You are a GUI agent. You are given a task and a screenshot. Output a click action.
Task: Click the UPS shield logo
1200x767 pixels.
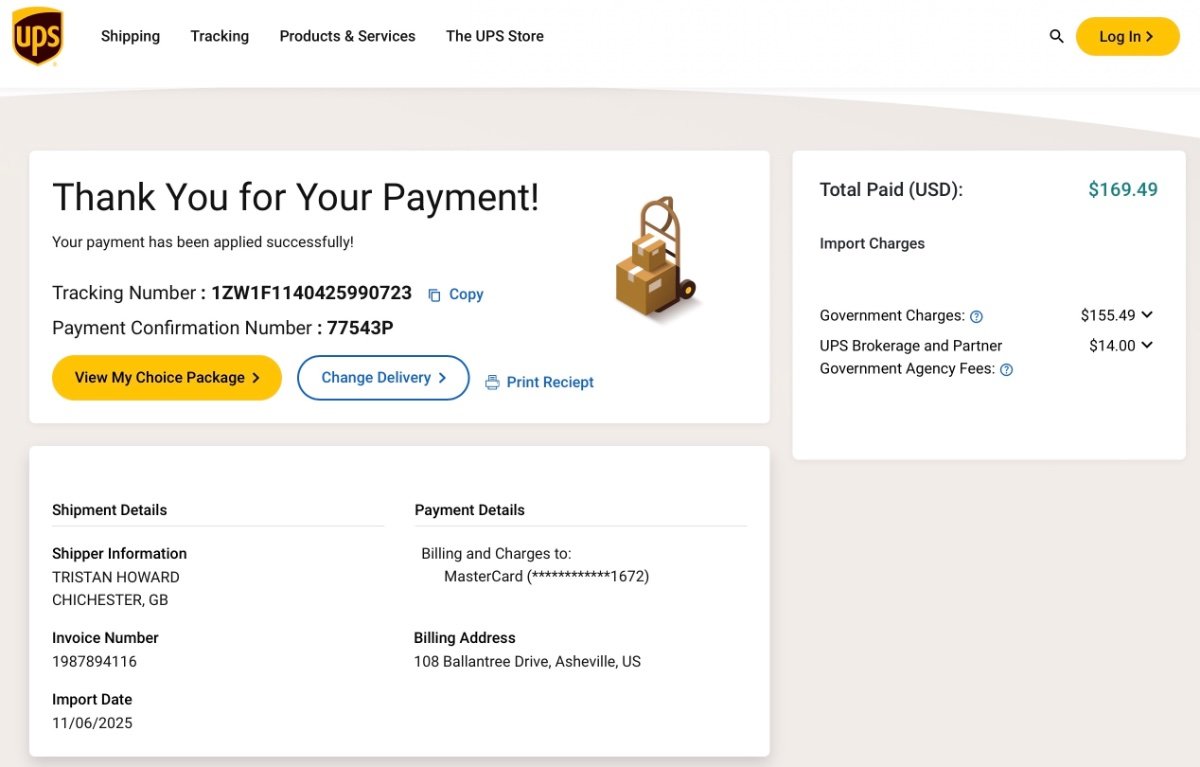(x=37, y=36)
